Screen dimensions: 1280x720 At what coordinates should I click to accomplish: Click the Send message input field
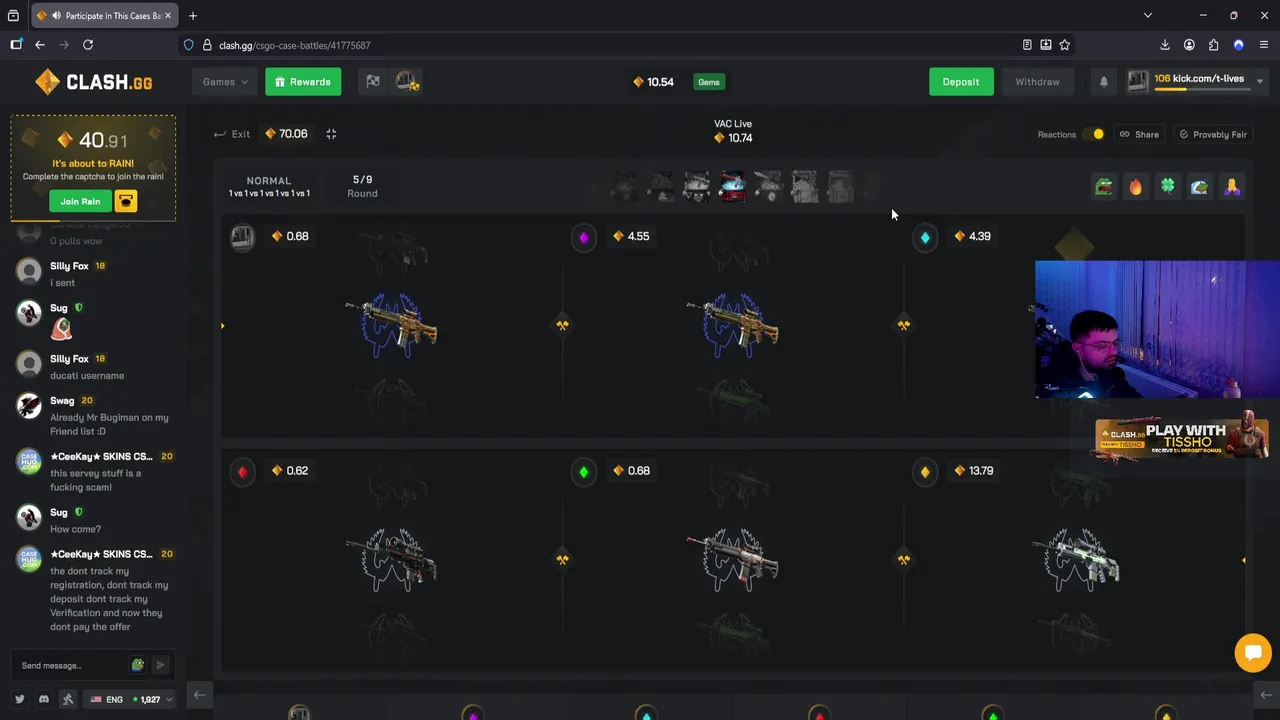[70, 665]
